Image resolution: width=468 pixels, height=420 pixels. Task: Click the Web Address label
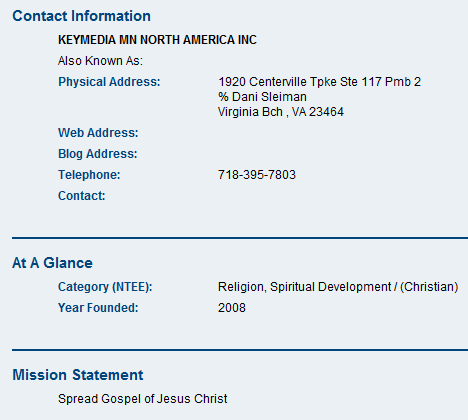[98, 133]
